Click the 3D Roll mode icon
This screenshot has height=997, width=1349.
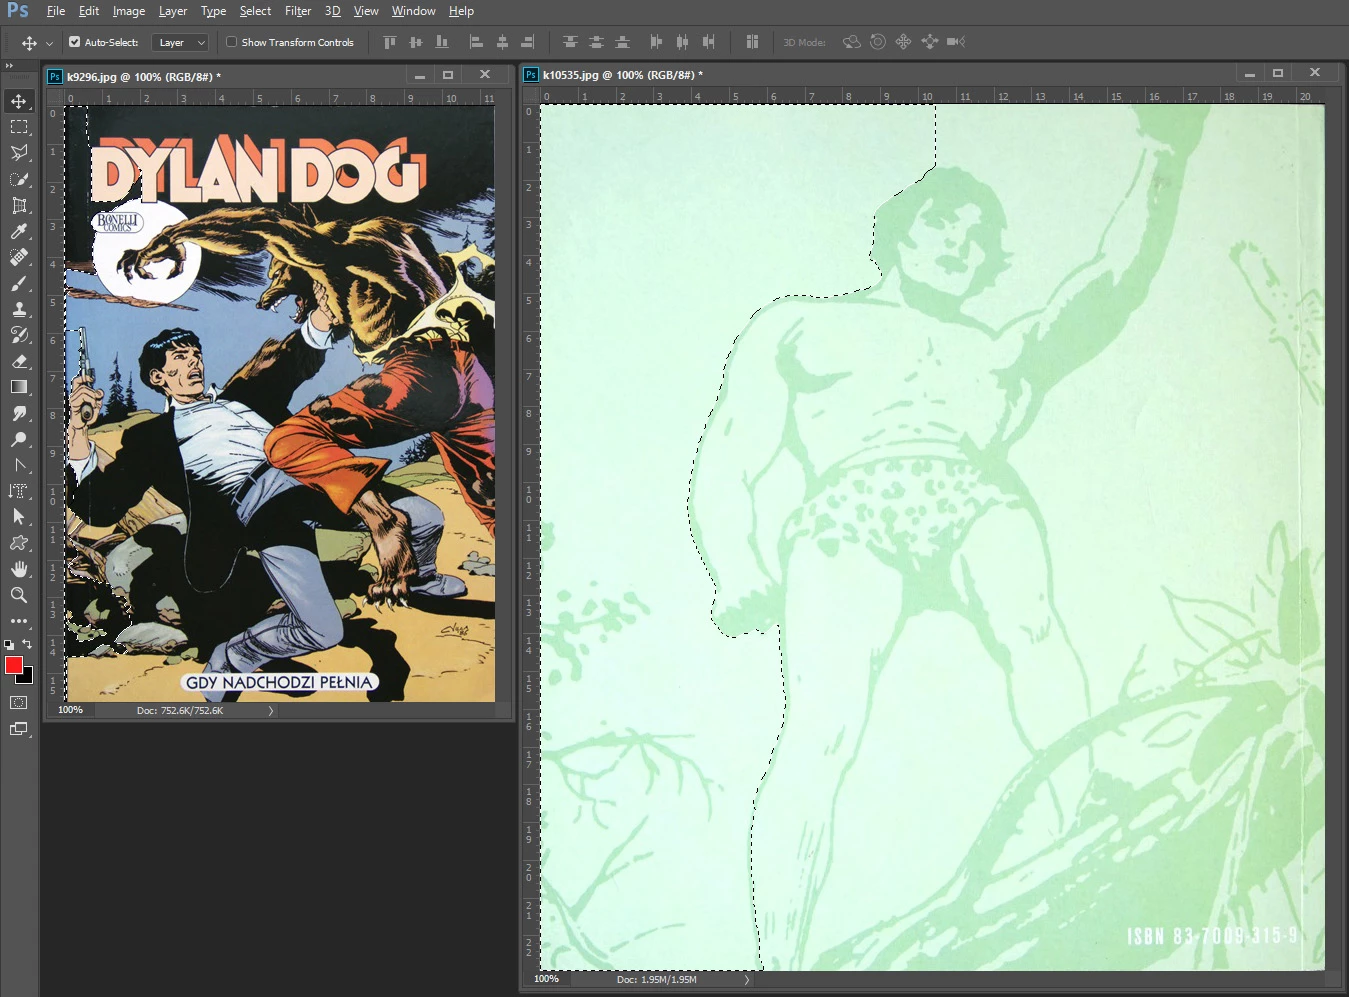(x=878, y=42)
